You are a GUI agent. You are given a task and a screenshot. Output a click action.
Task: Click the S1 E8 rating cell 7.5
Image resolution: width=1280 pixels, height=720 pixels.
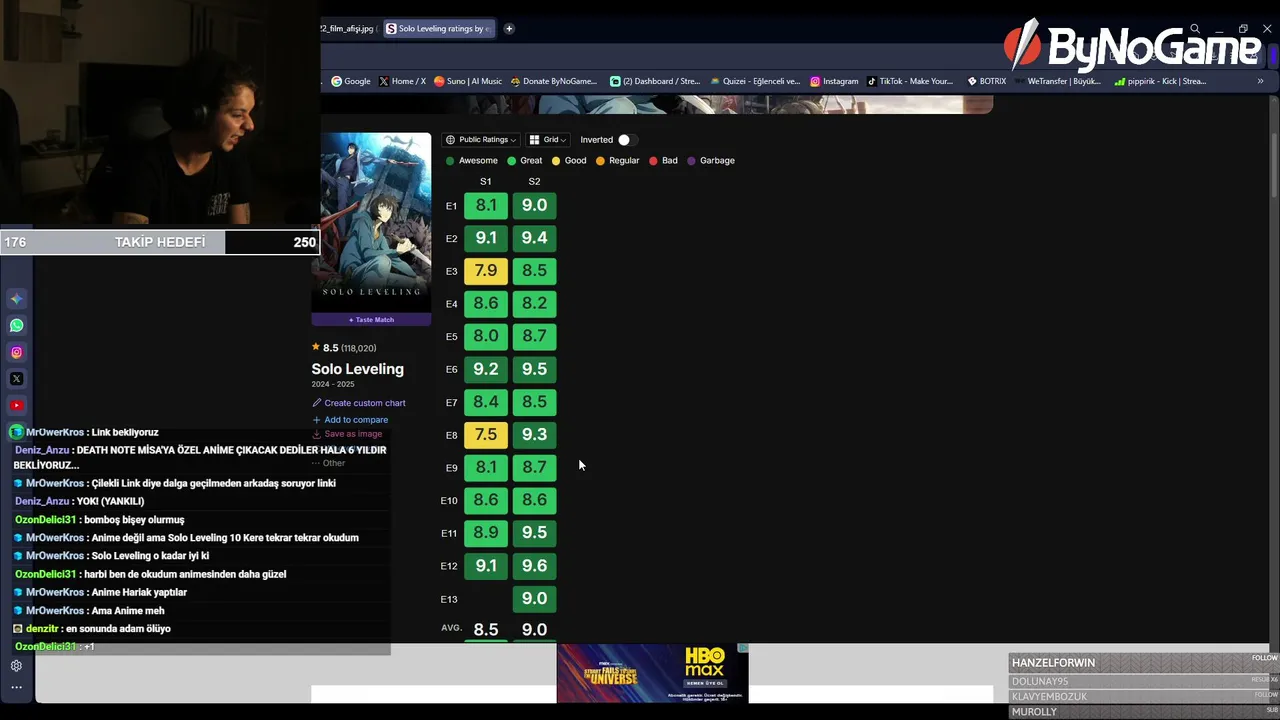click(486, 435)
